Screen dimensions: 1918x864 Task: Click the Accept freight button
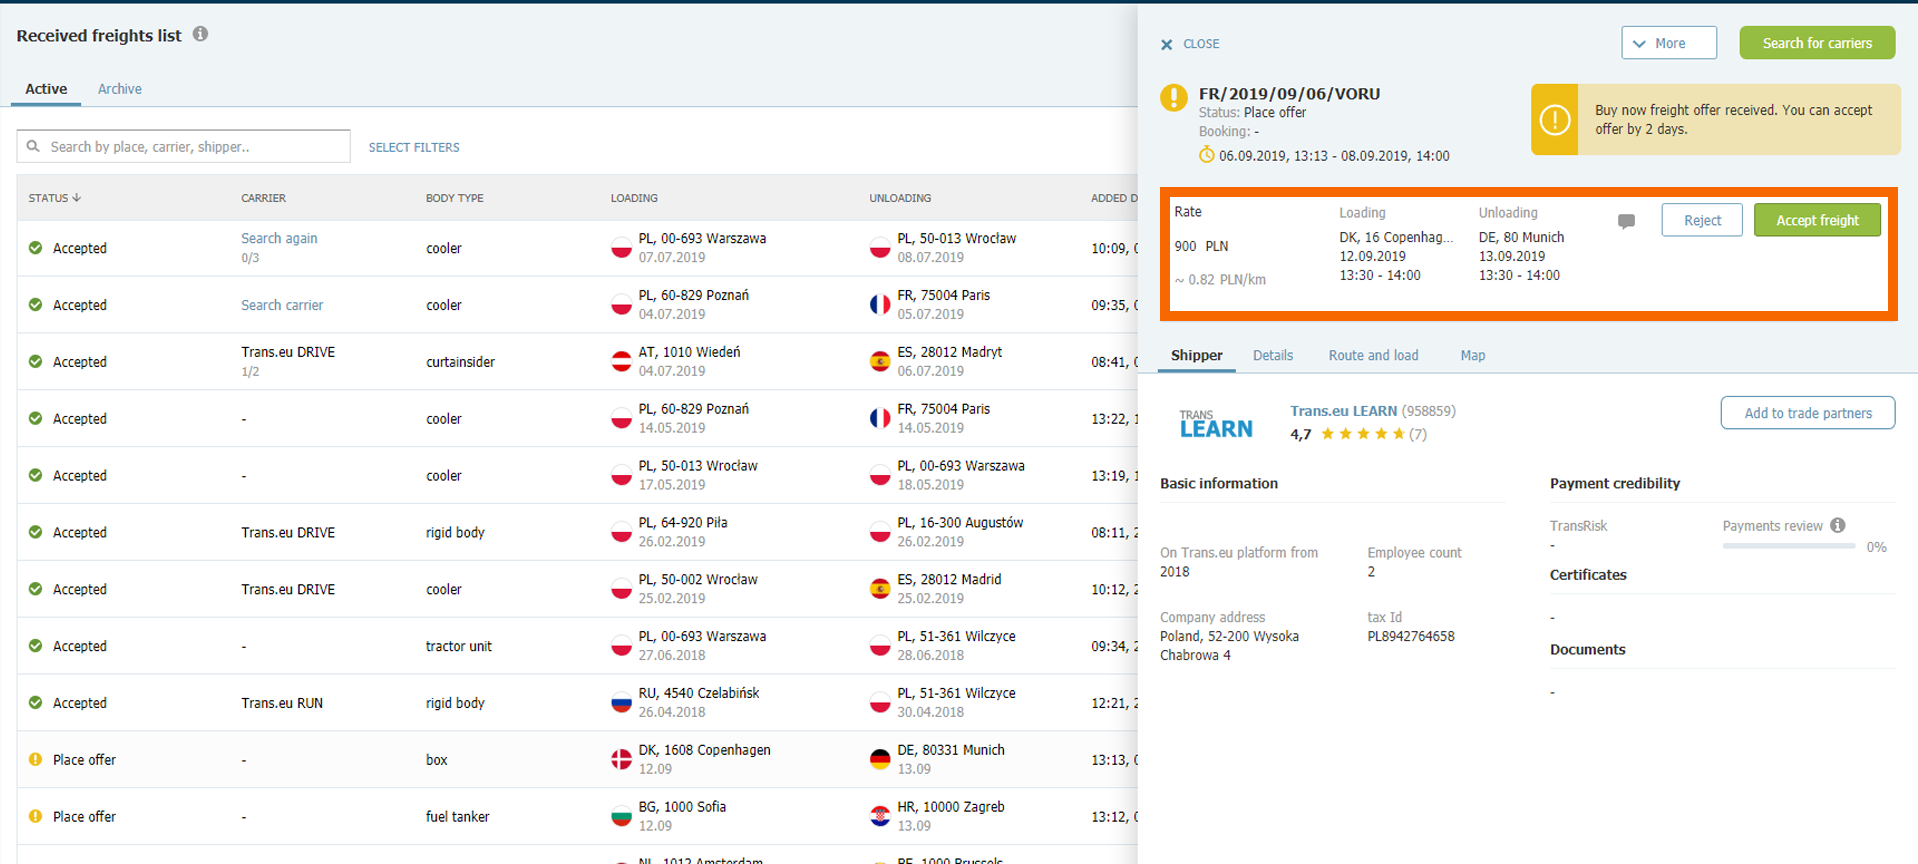click(1817, 220)
